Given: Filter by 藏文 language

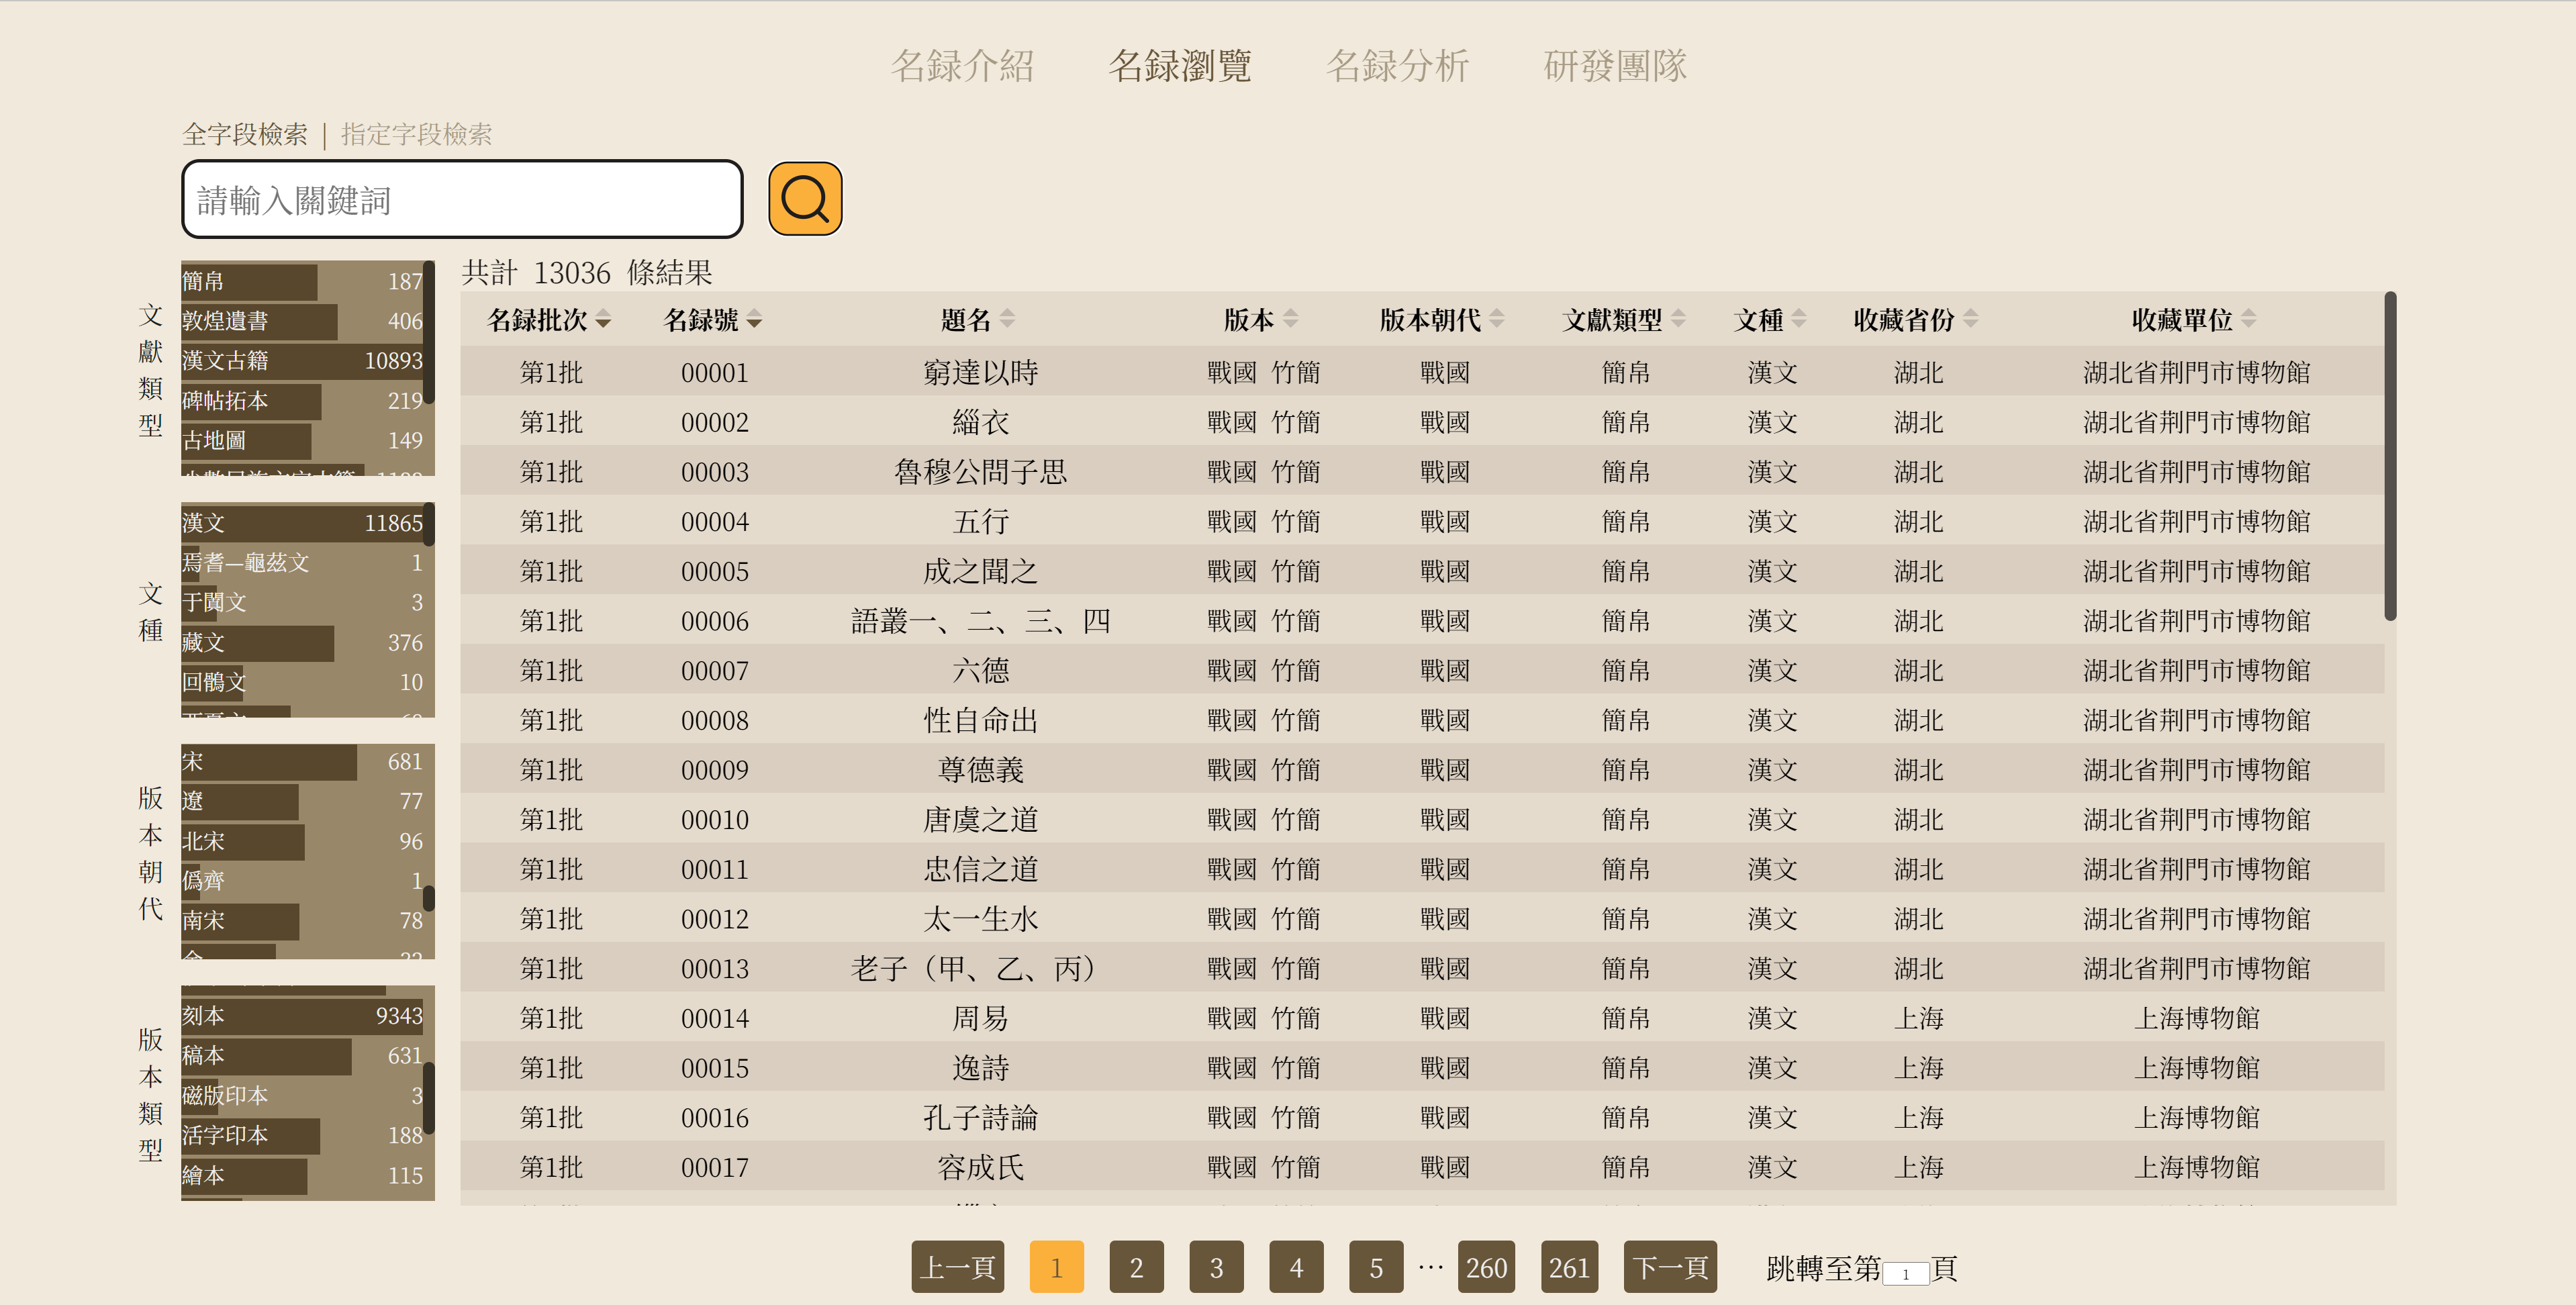Looking at the screenshot, I should 302,643.
